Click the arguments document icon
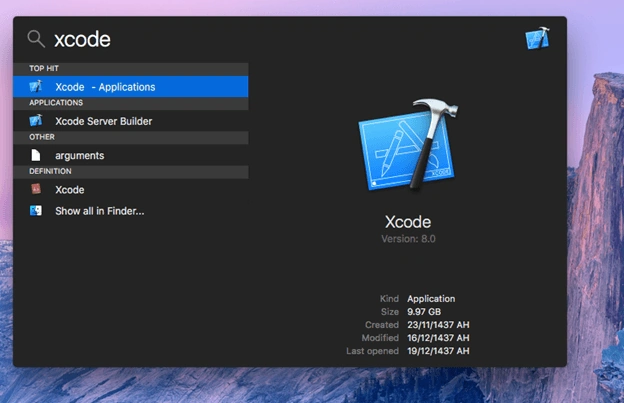This screenshot has height=403, width=624. [x=36, y=155]
